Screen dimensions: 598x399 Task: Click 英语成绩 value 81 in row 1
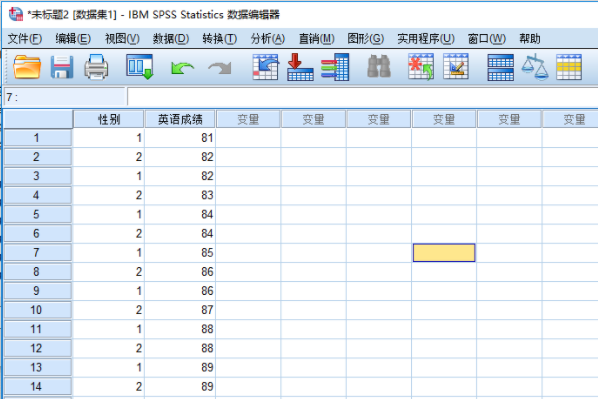(180, 138)
